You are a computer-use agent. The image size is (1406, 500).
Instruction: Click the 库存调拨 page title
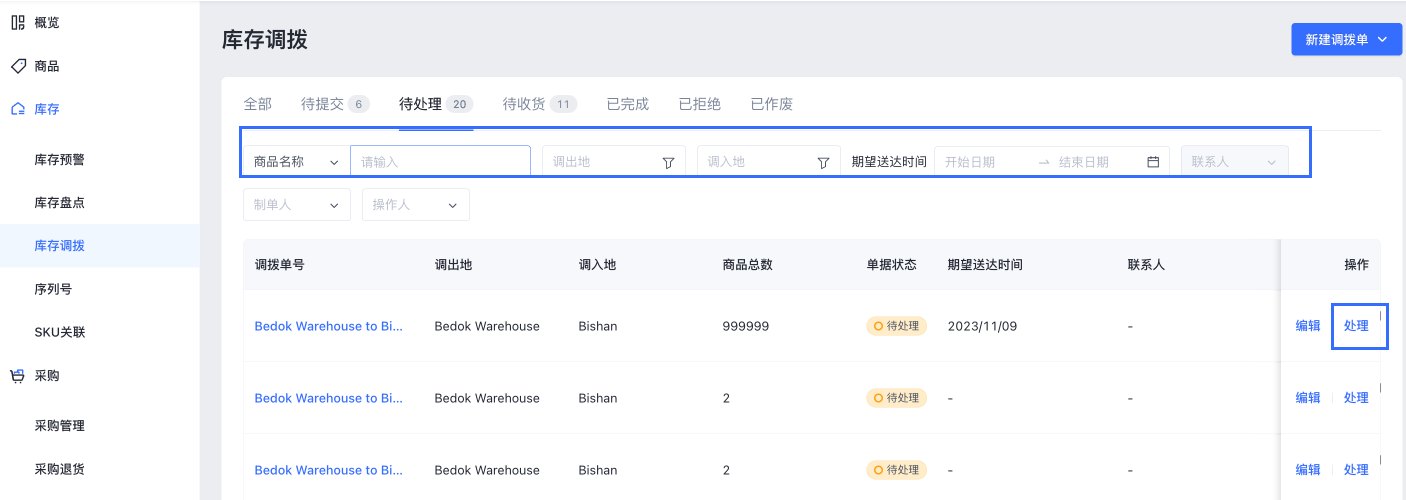click(x=265, y=40)
